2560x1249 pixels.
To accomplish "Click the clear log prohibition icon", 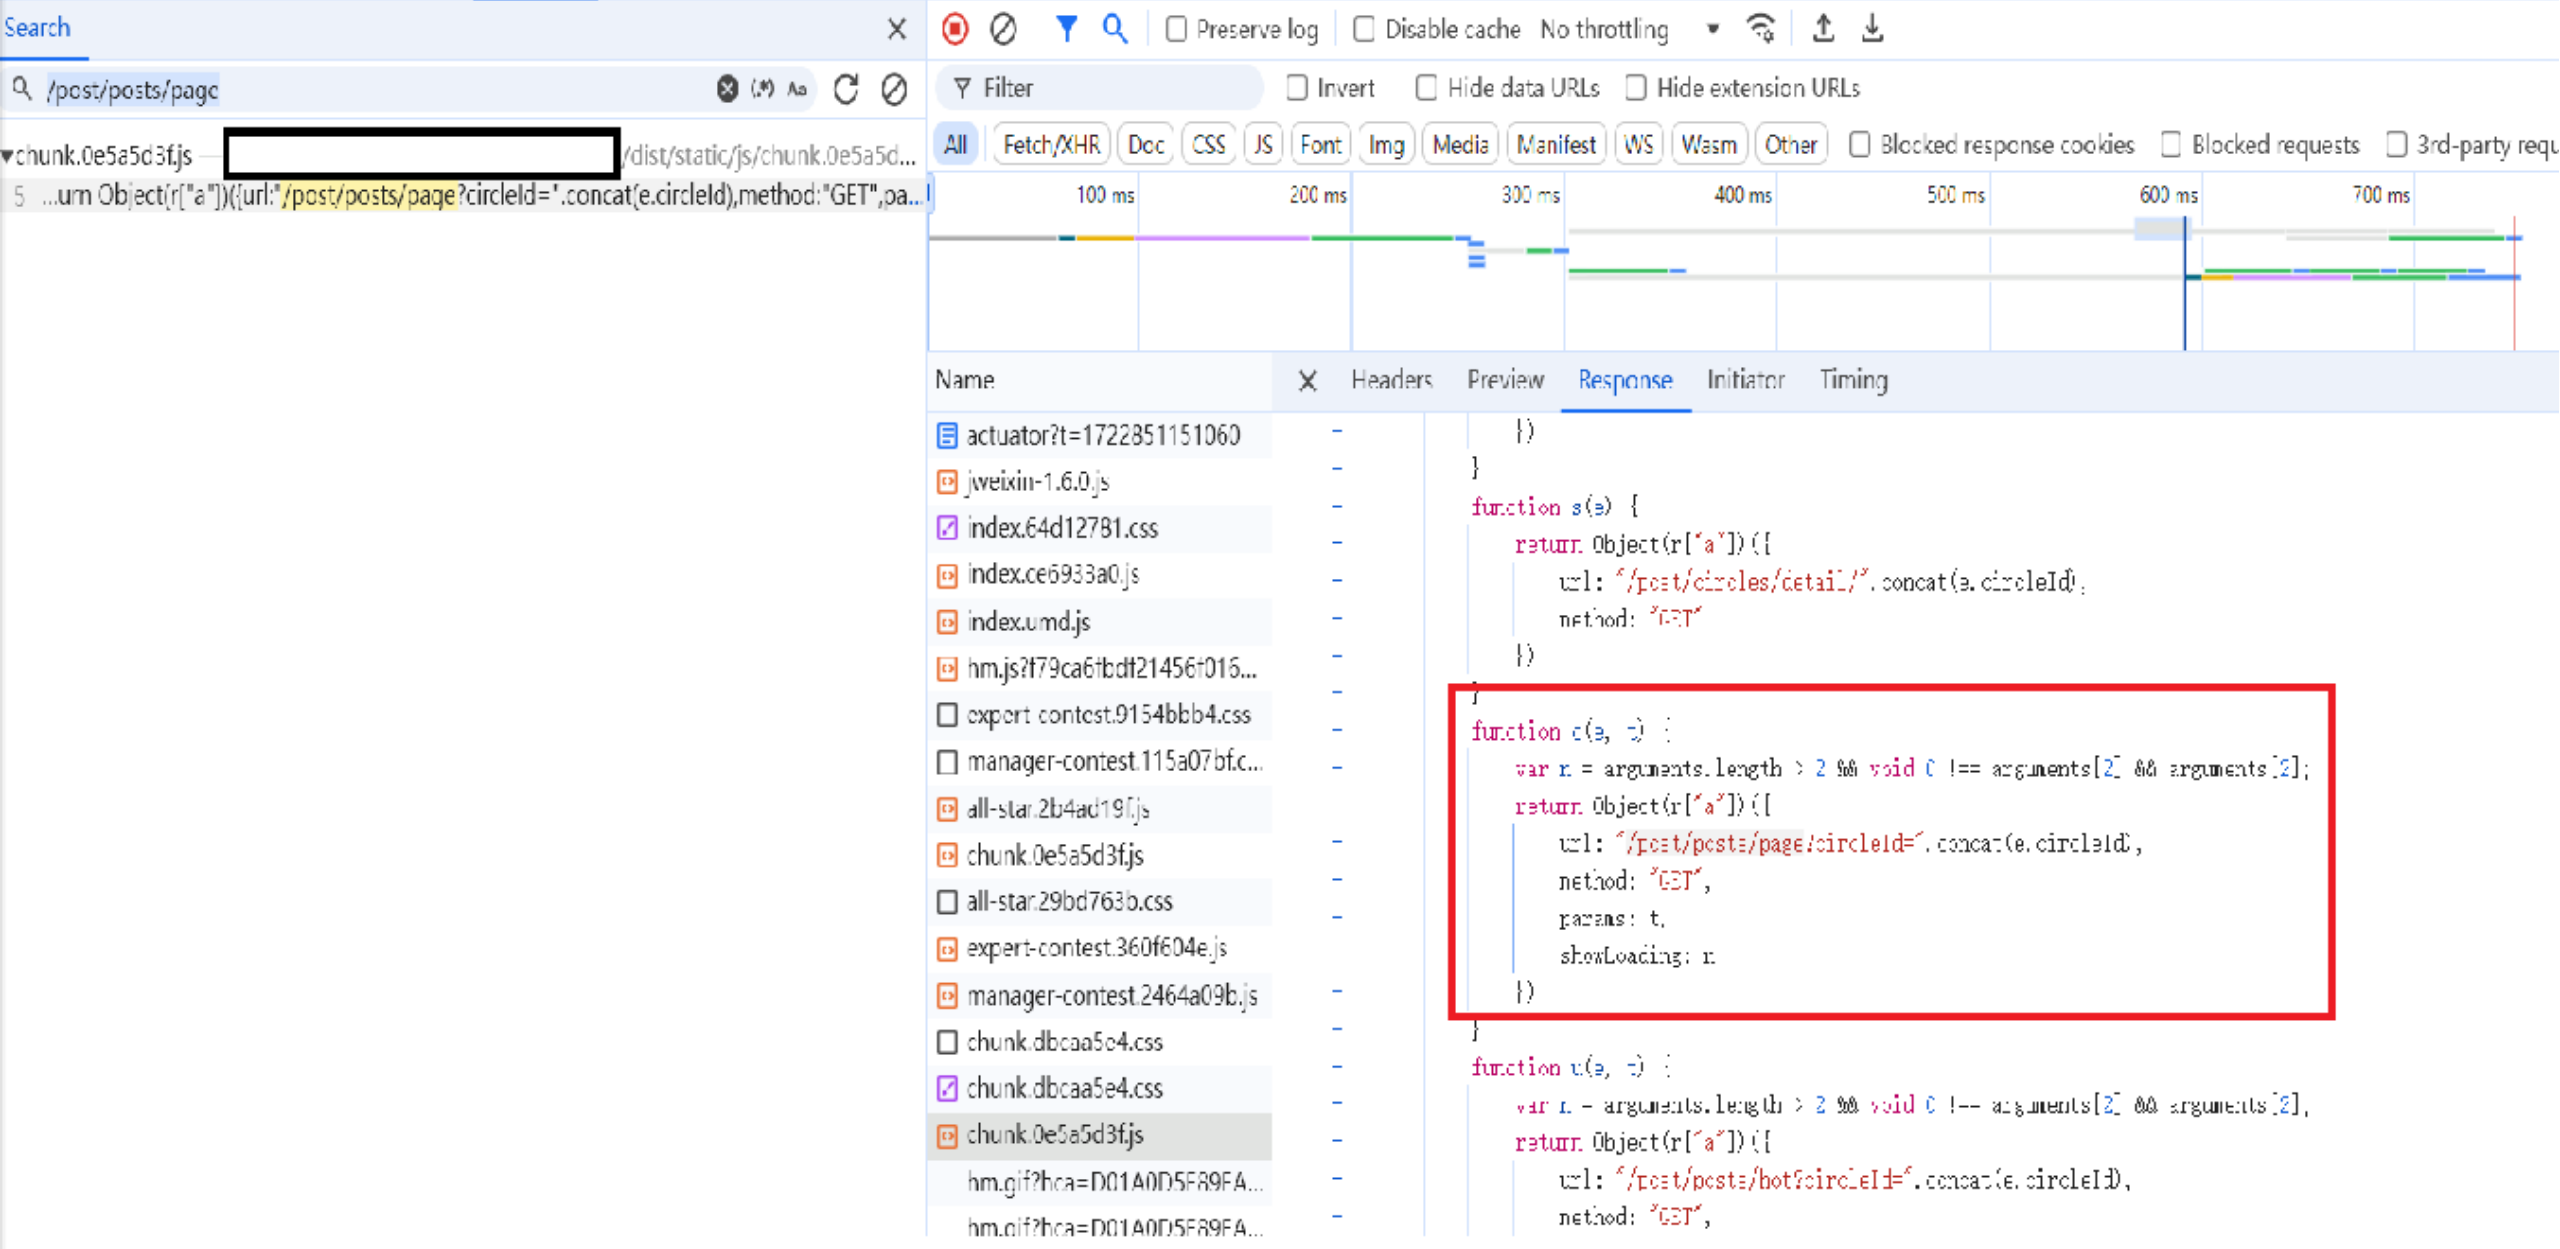I will point(1002,29).
